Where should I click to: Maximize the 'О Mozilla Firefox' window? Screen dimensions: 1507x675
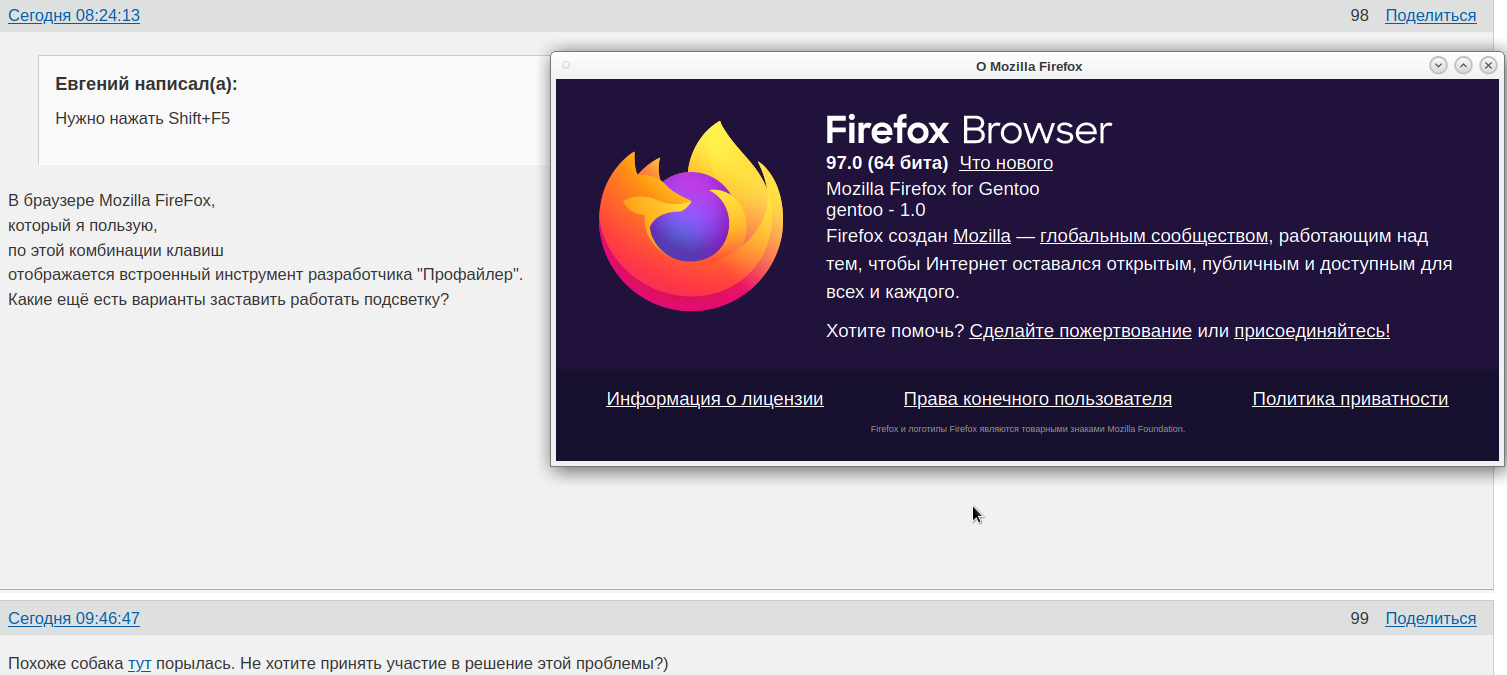[1463, 65]
